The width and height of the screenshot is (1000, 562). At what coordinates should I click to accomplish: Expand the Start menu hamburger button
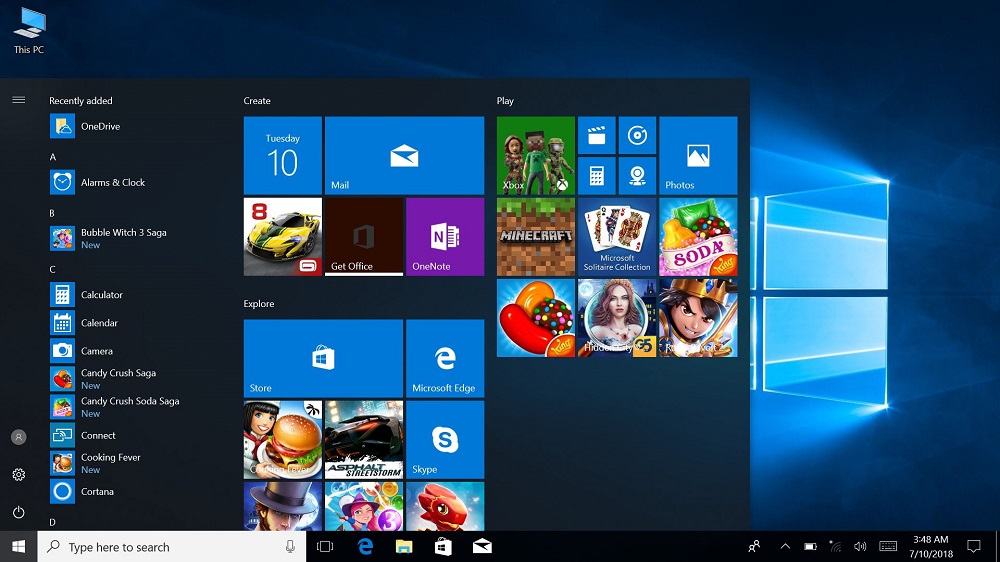(18, 100)
